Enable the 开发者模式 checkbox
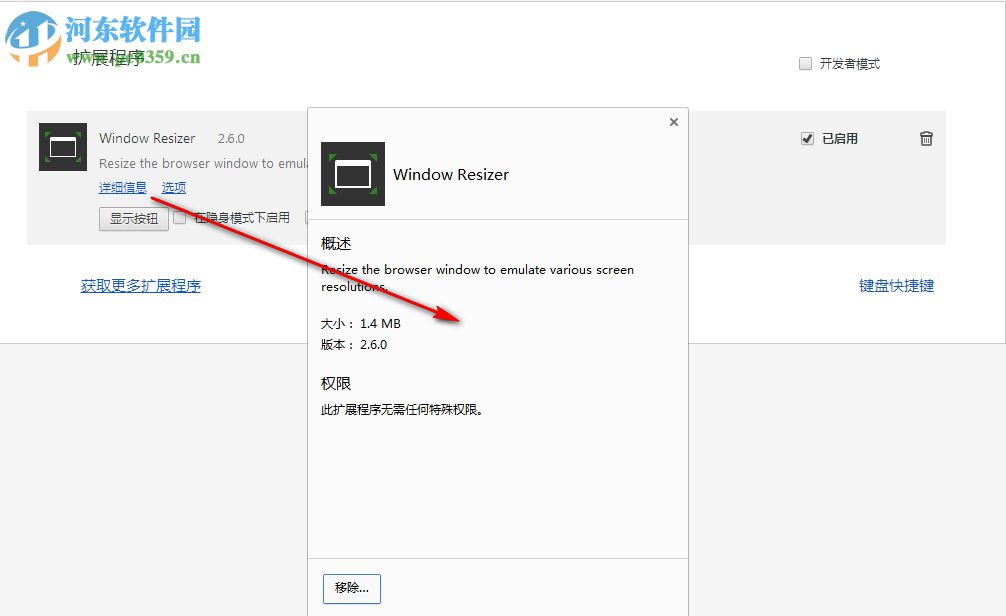The height and width of the screenshot is (616, 1006). click(x=805, y=63)
